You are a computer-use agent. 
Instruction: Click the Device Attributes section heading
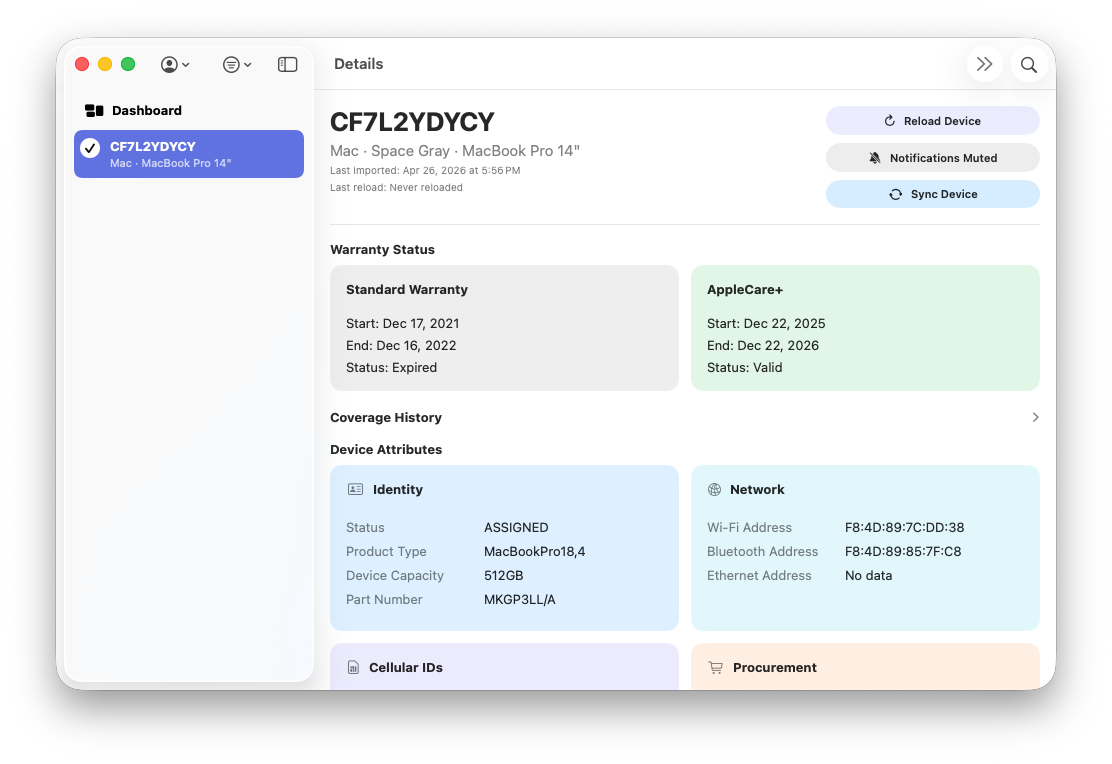pyautogui.click(x=386, y=450)
